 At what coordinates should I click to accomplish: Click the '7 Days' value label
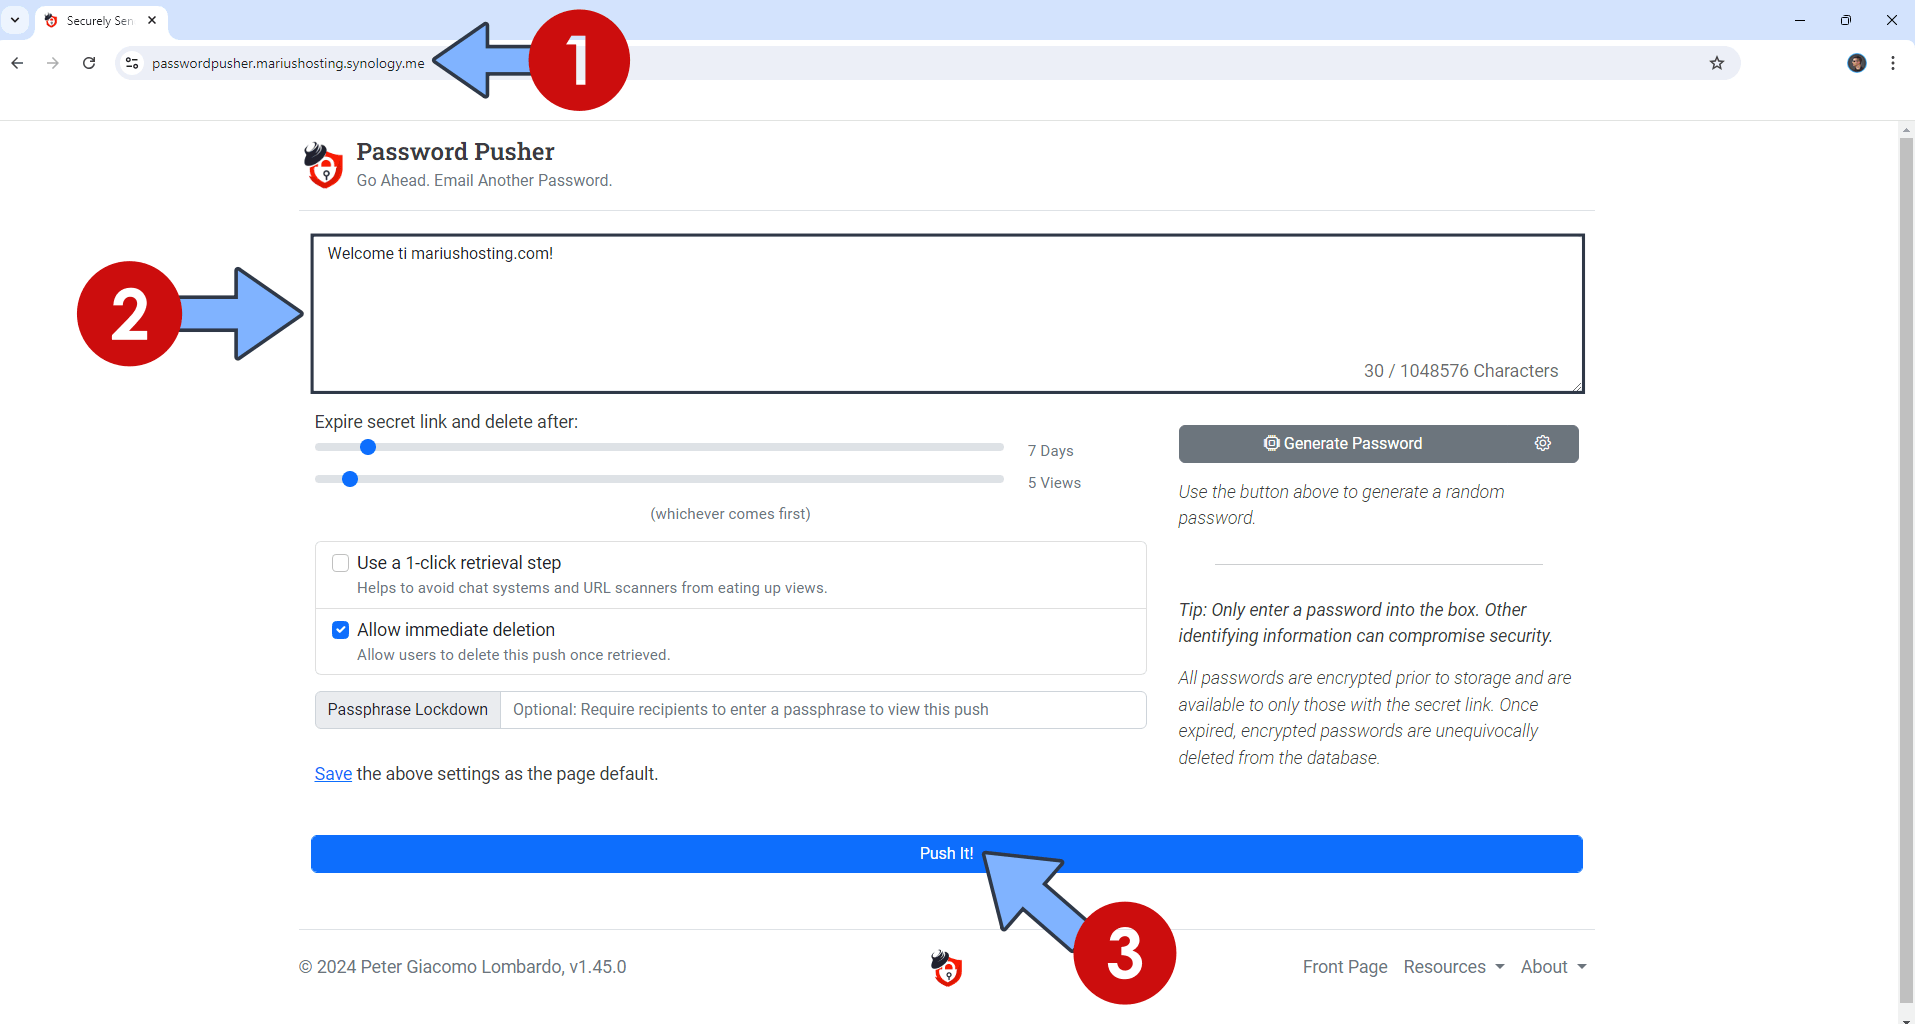tap(1050, 451)
